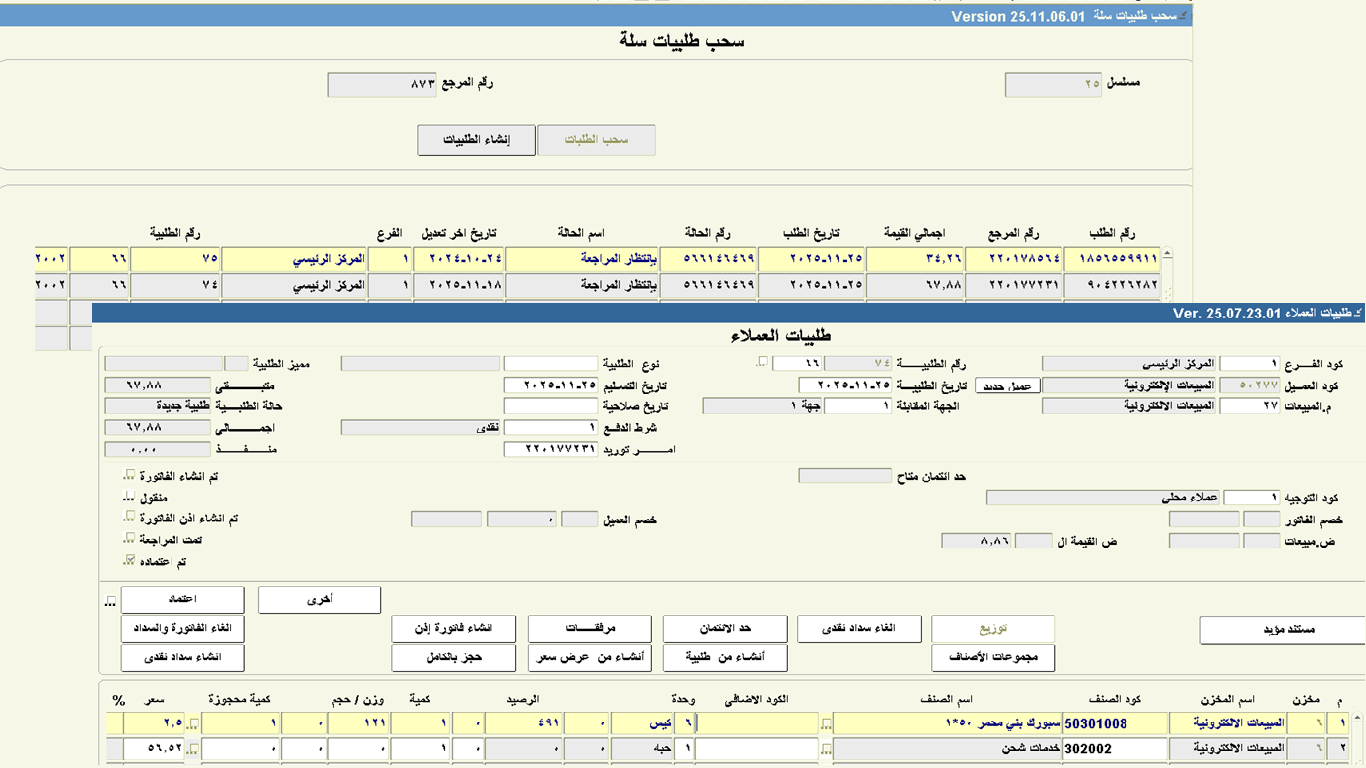Click the طلبيات العملاء window title icon
Image resolution: width=1366 pixels, height=768 pixels.
[x=1357, y=314]
